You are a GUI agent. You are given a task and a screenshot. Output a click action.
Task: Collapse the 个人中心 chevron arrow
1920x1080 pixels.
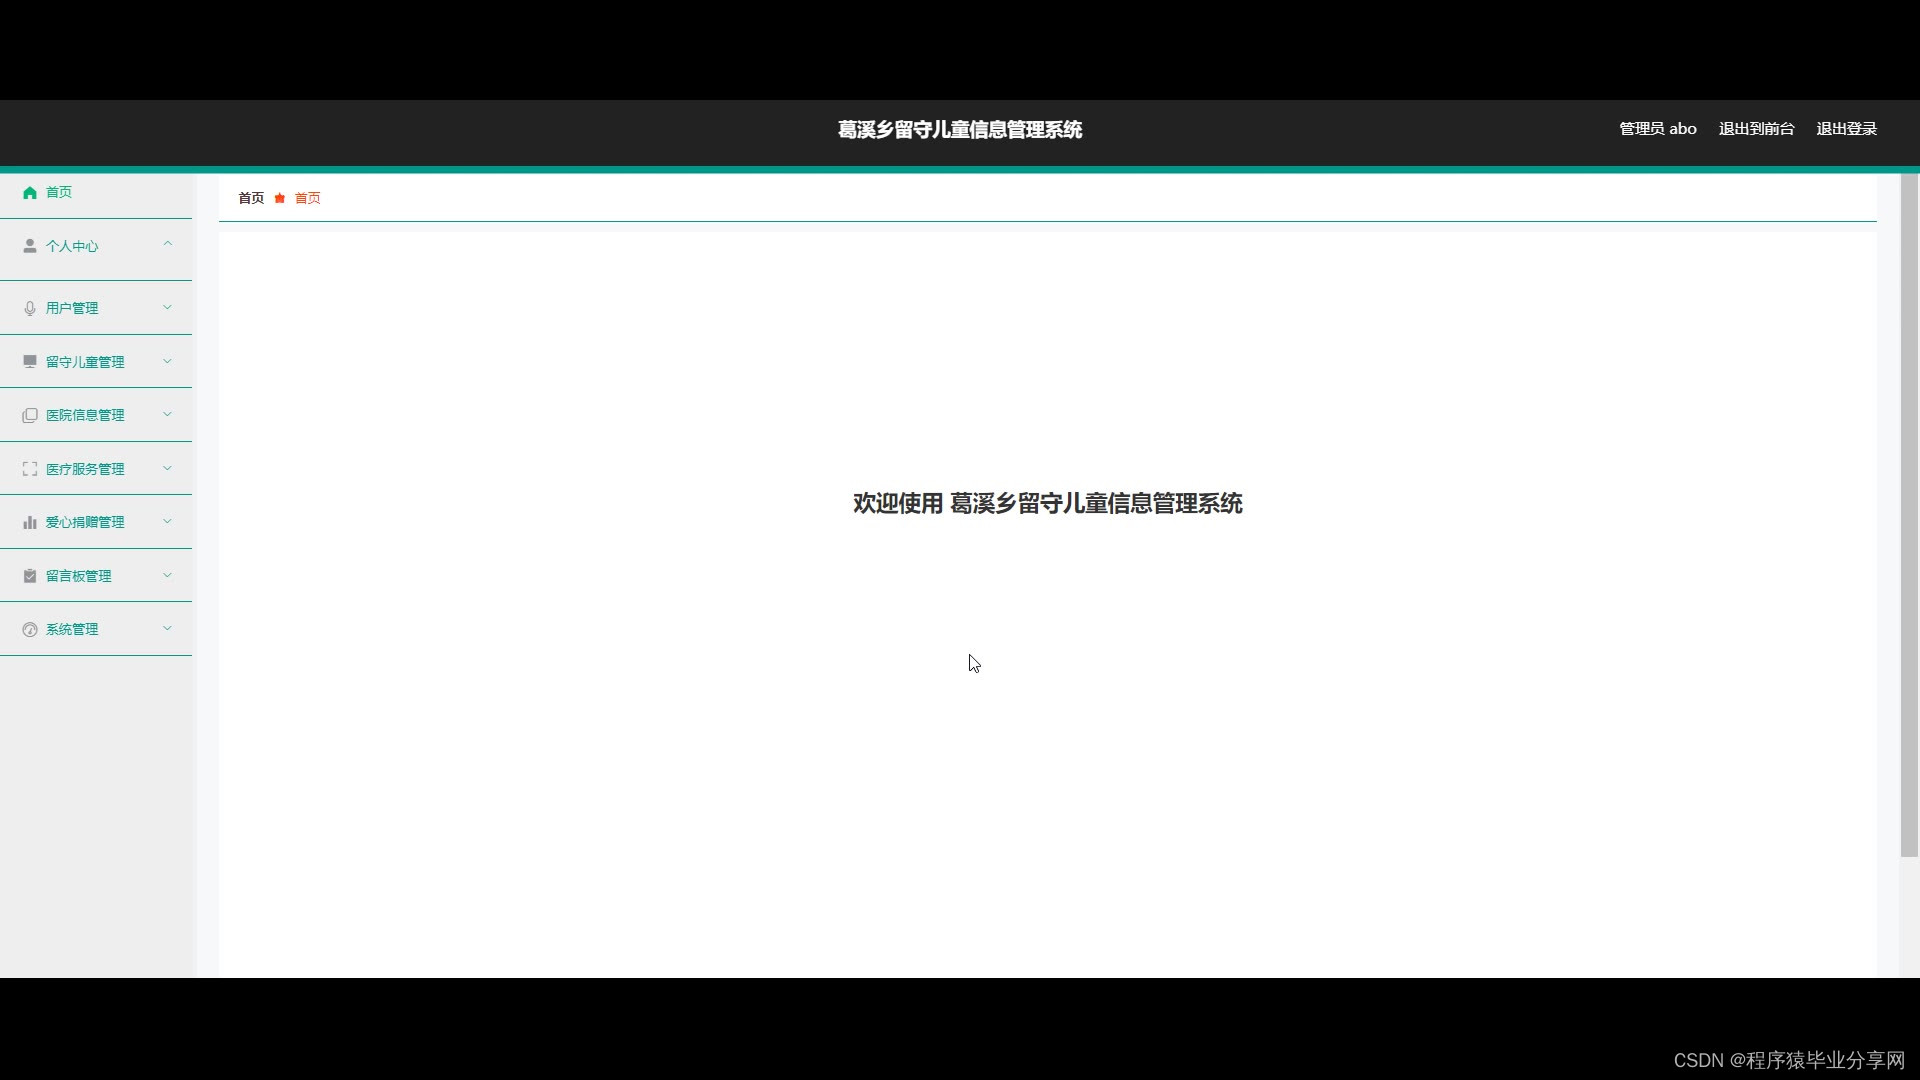pos(167,244)
